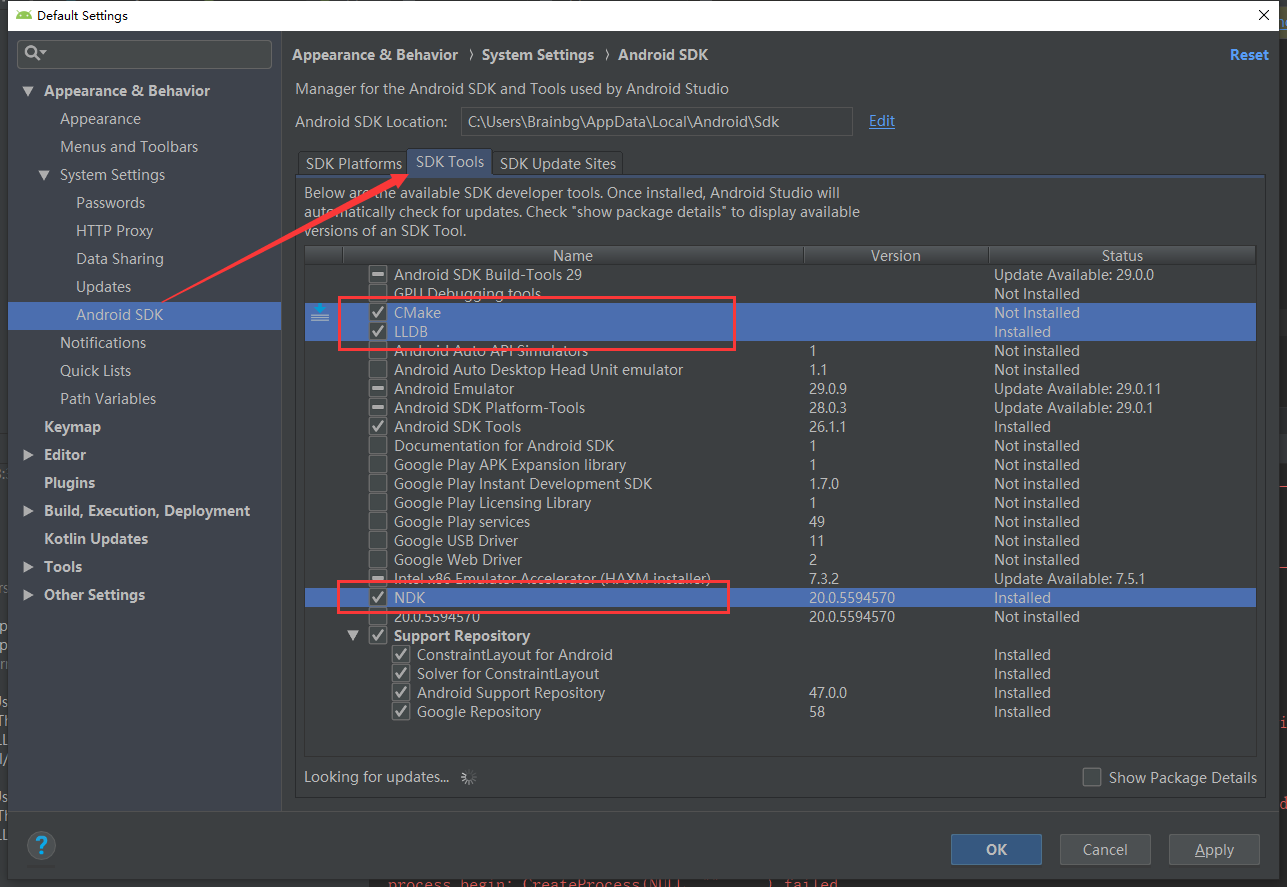Click the Android SDK Location path field

(656, 122)
